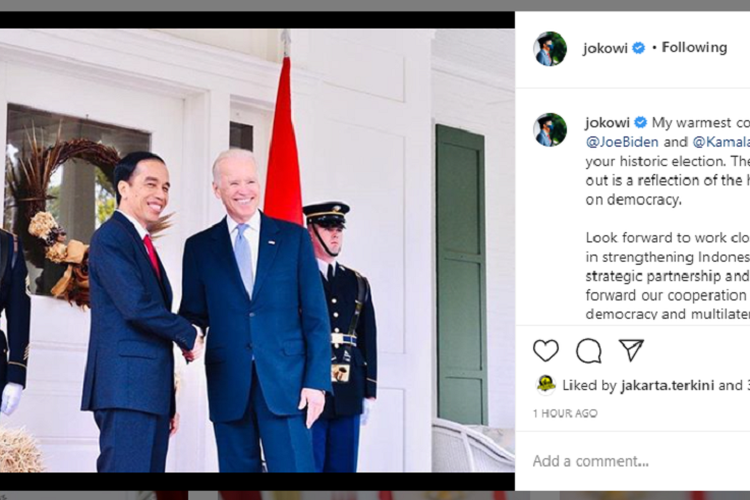This screenshot has height=500, width=750.
Task: View the verified badge beside header jokowi name
Action: click(639, 48)
